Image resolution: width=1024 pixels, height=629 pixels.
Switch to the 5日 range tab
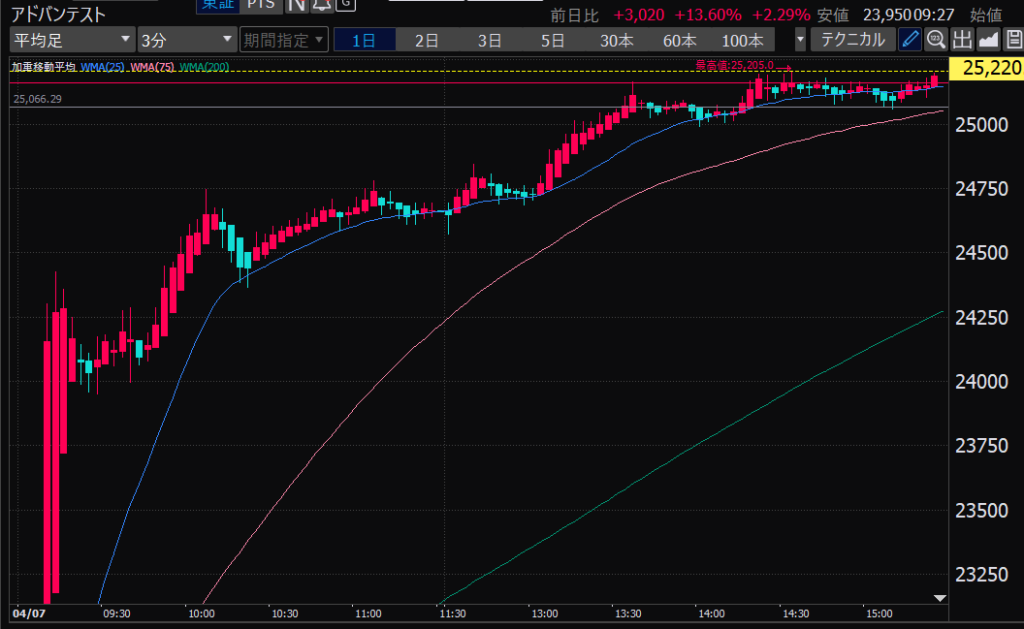tap(552, 40)
